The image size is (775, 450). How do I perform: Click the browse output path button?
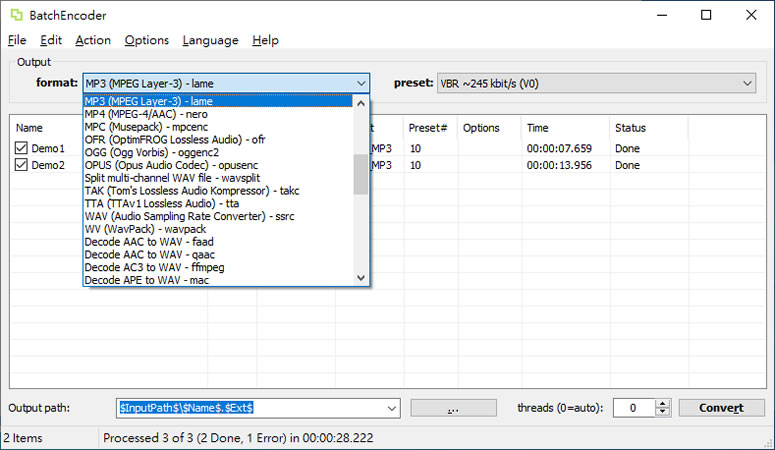[453, 408]
